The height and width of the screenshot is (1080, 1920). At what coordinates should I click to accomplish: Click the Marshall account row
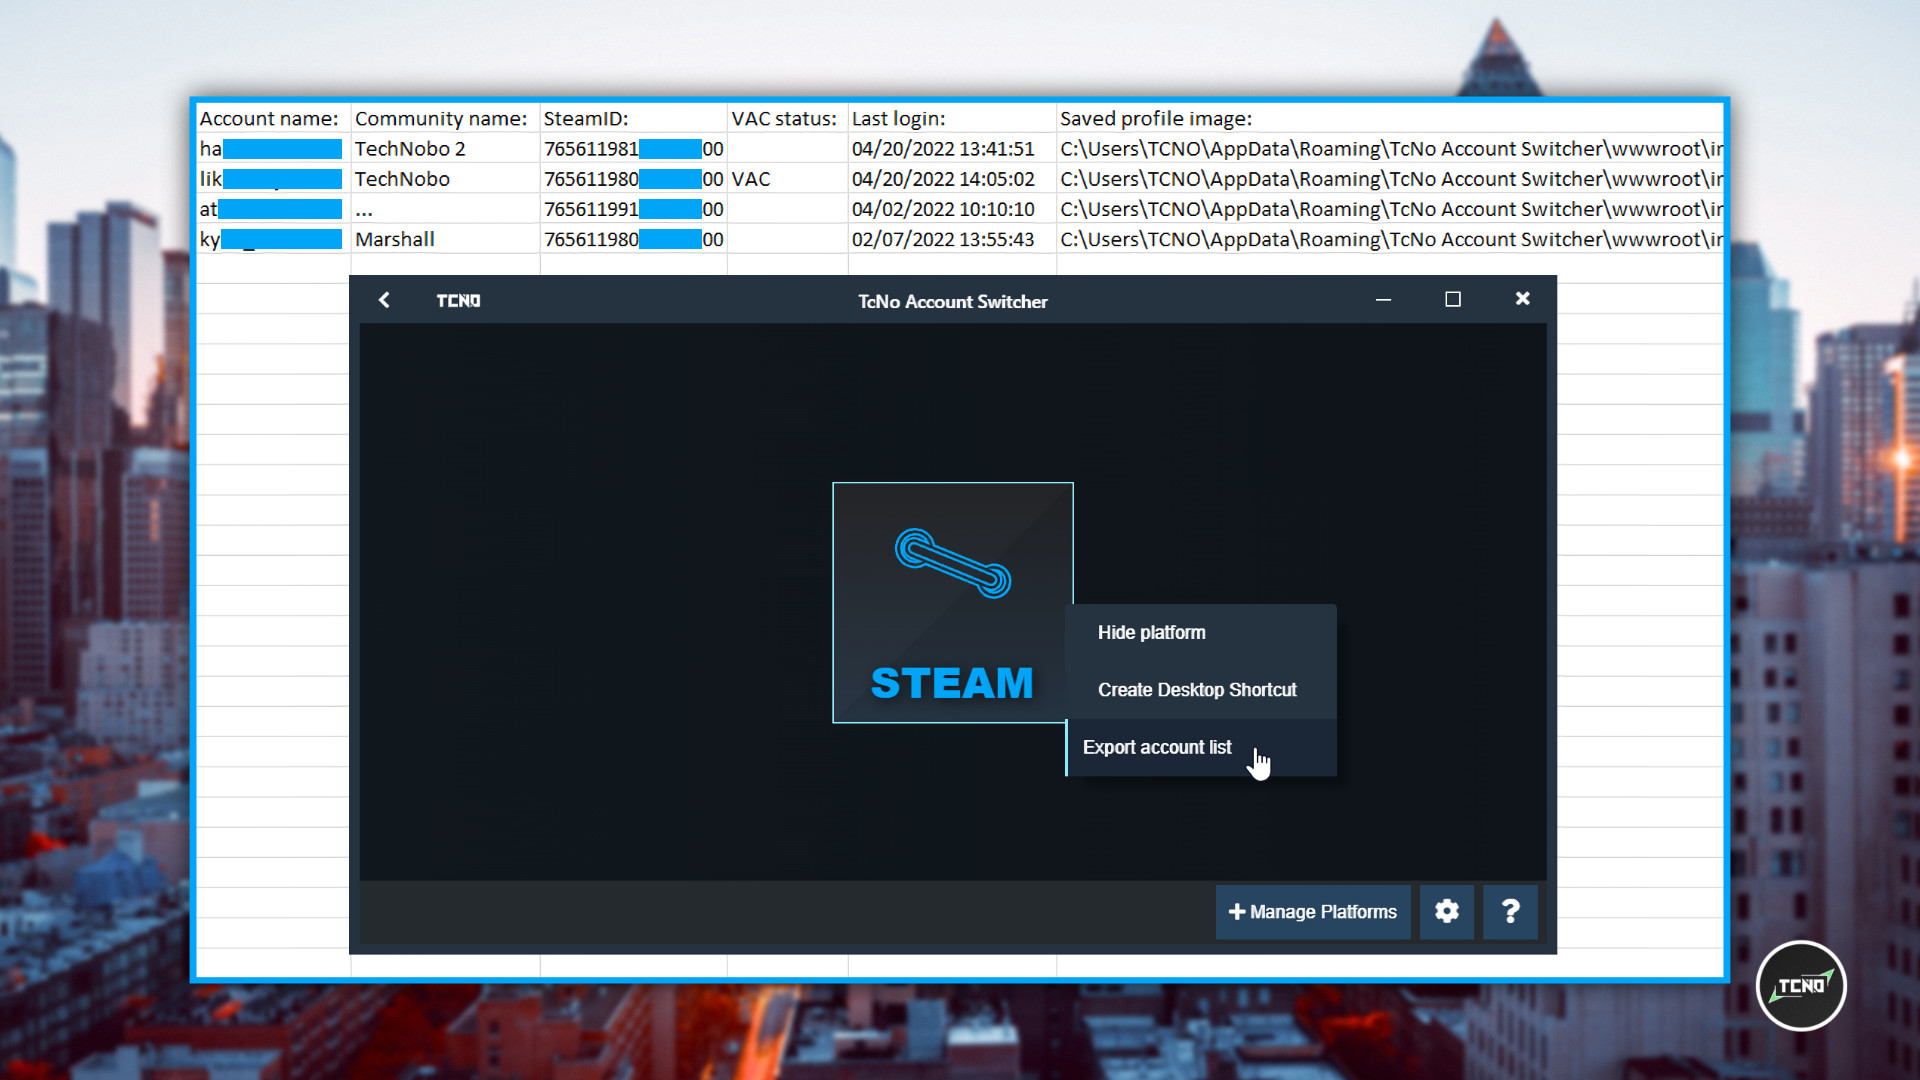(x=396, y=239)
